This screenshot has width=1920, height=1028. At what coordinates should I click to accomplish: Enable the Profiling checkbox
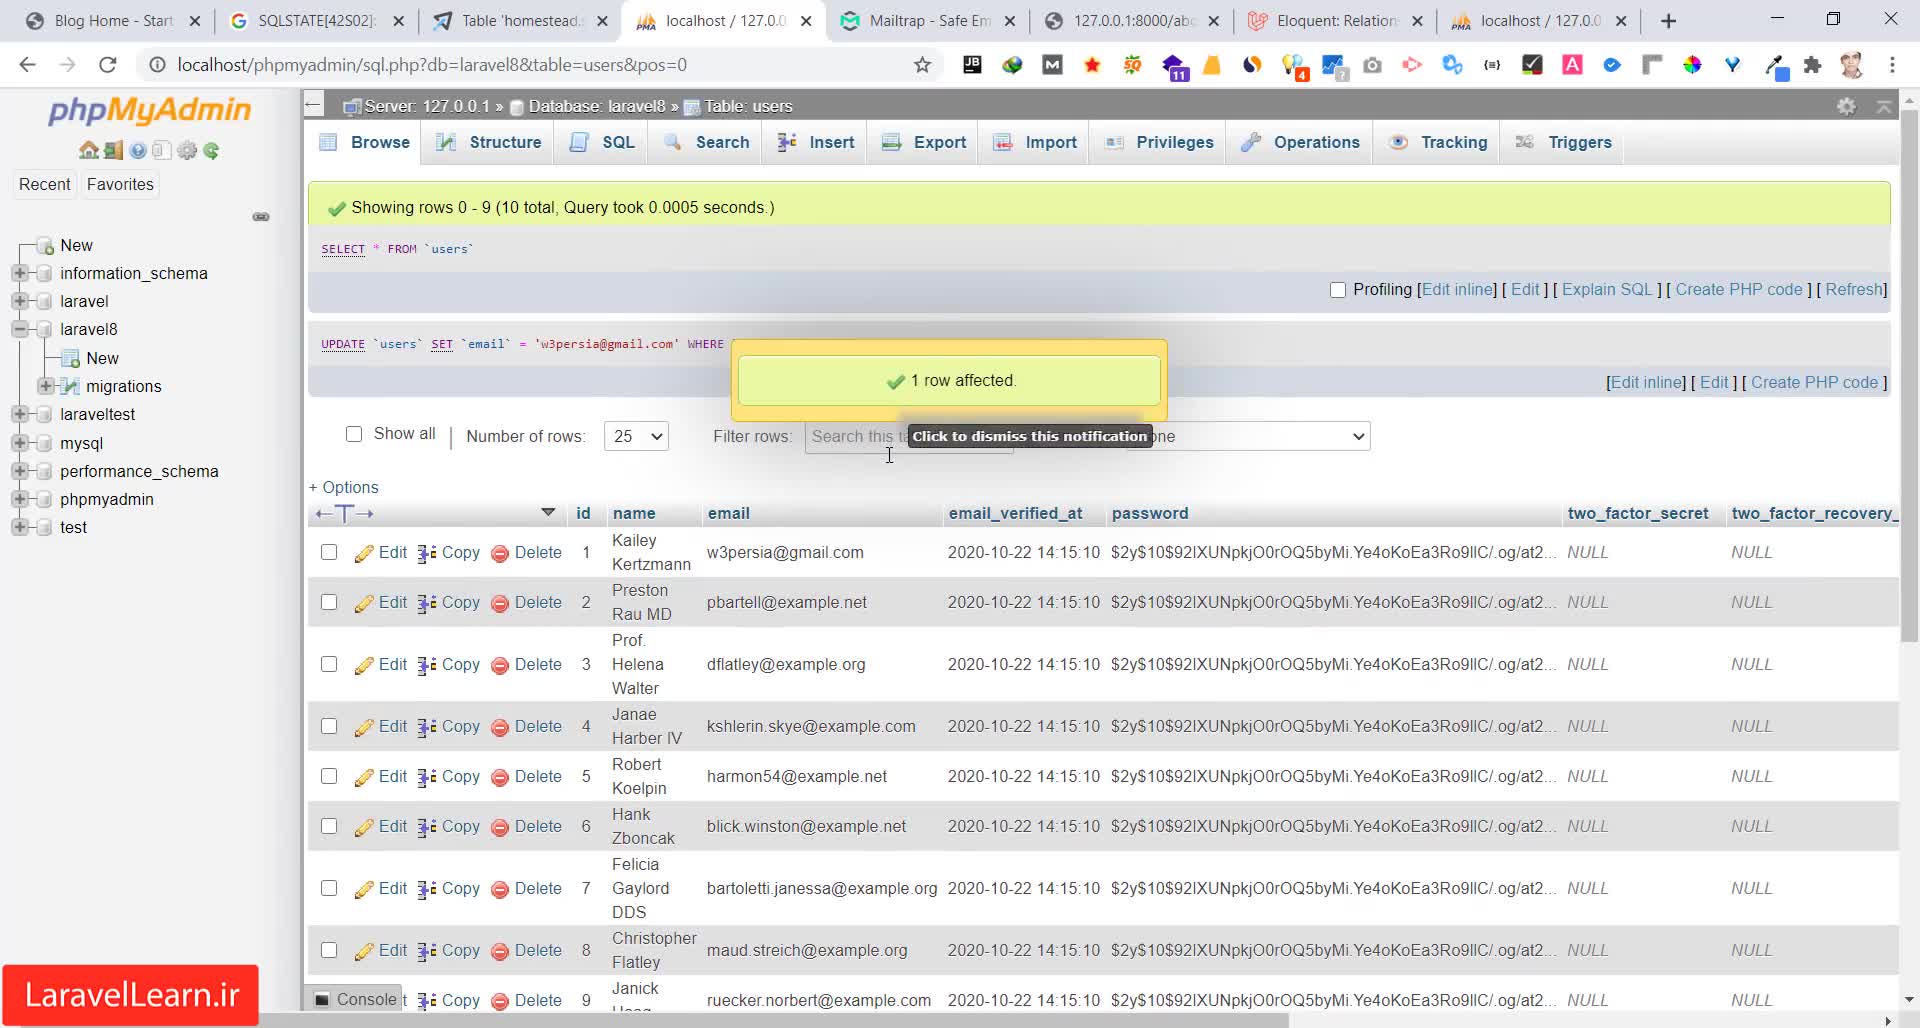1338,290
